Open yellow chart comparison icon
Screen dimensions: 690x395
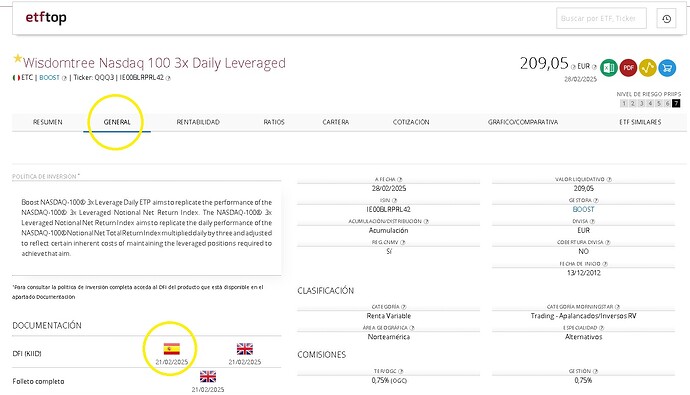pyautogui.click(x=647, y=68)
